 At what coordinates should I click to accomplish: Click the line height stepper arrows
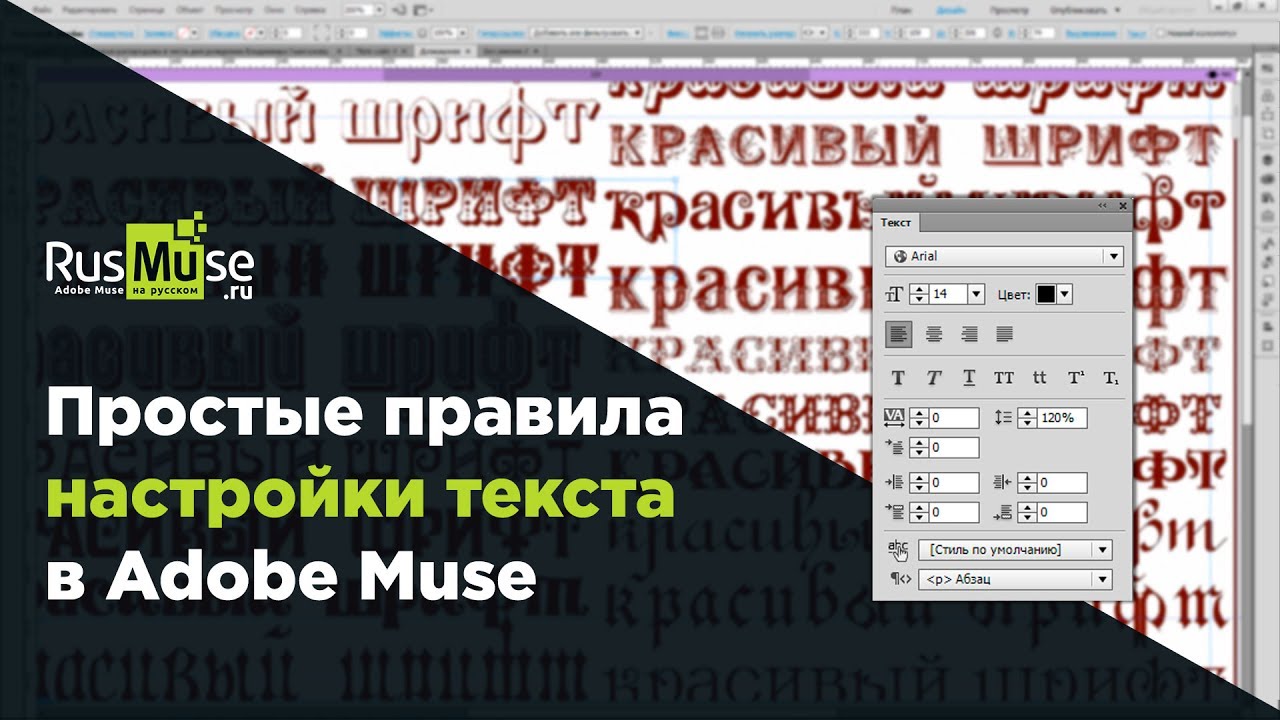point(1027,418)
